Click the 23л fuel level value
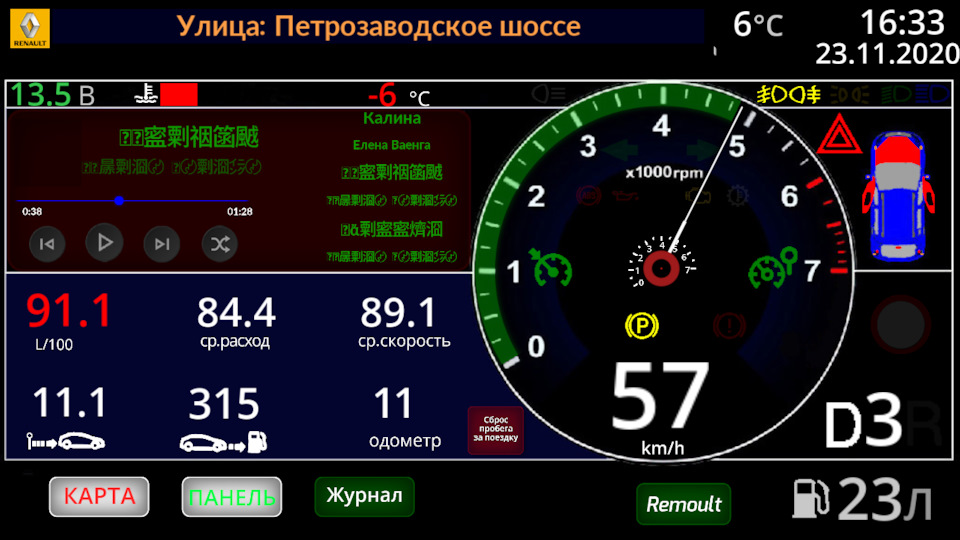The width and height of the screenshot is (960, 540). (x=885, y=499)
